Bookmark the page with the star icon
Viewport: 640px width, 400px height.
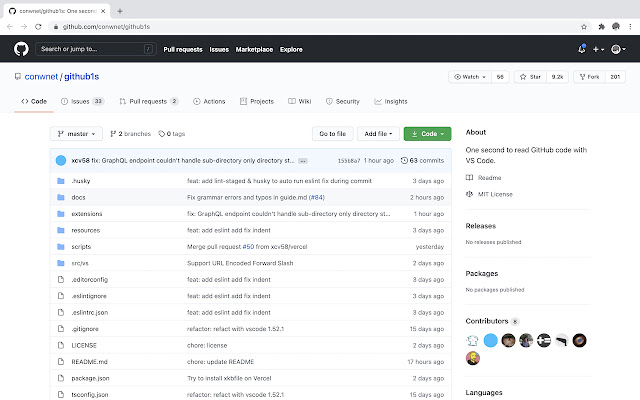click(584, 27)
